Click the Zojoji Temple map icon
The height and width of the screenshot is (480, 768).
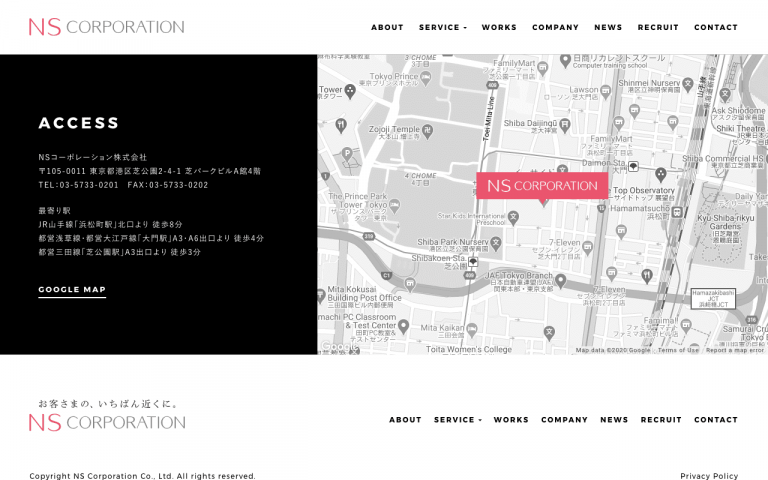[x=427, y=130]
